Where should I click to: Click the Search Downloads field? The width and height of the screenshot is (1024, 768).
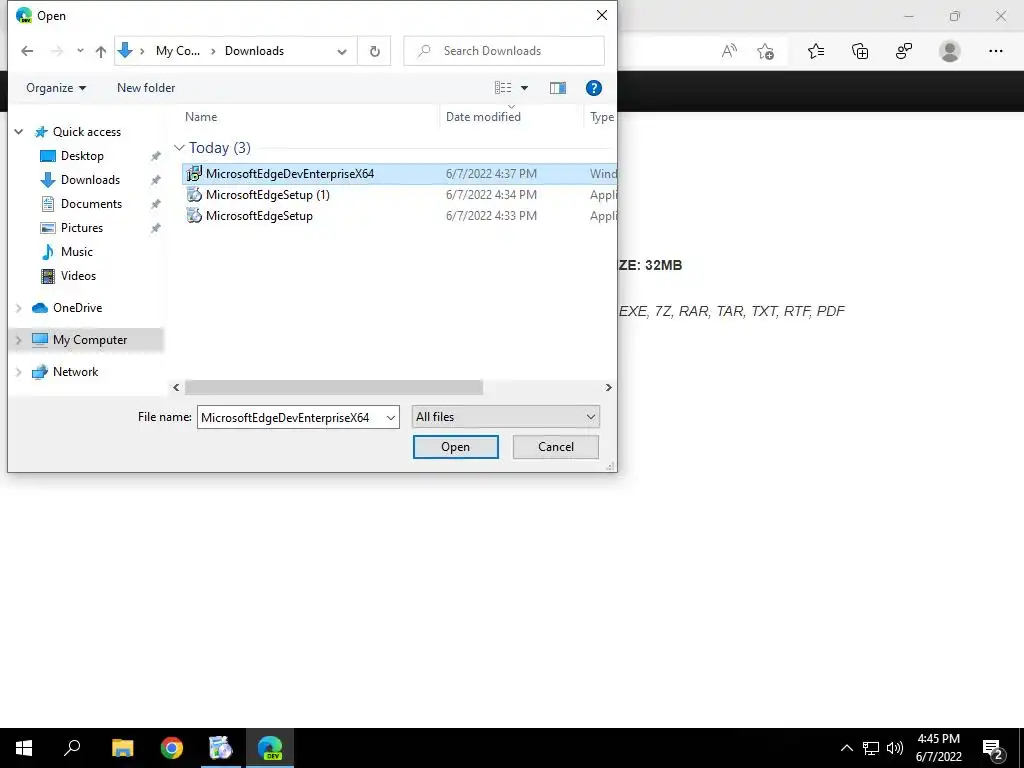[504, 51]
